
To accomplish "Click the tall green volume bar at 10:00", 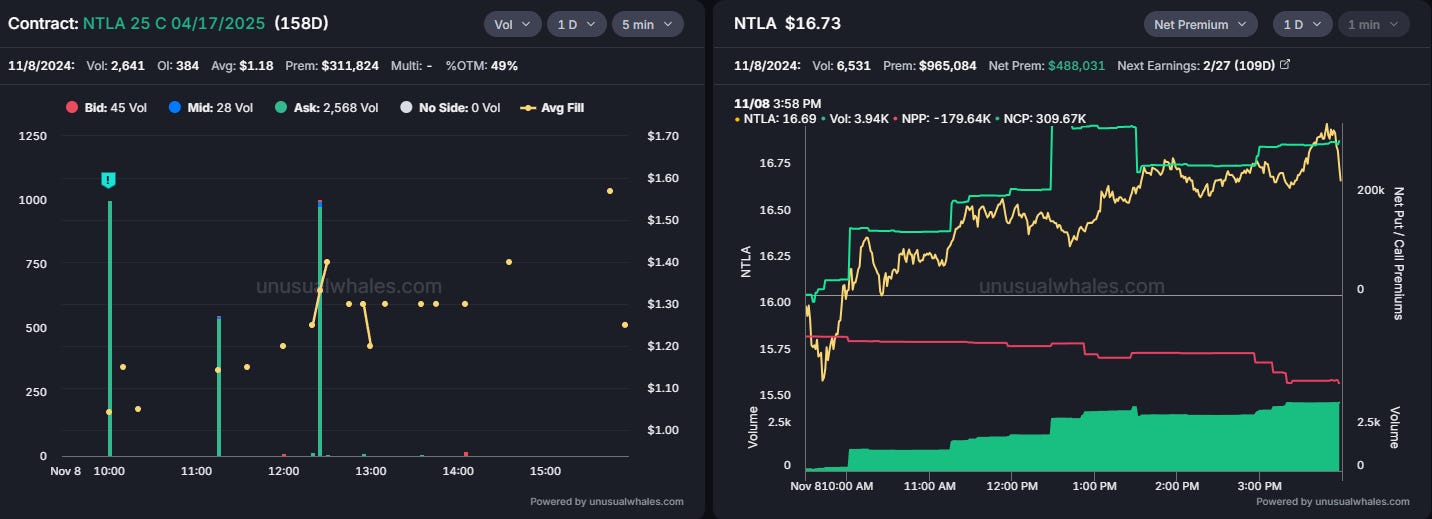I will [x=109, y=328].
